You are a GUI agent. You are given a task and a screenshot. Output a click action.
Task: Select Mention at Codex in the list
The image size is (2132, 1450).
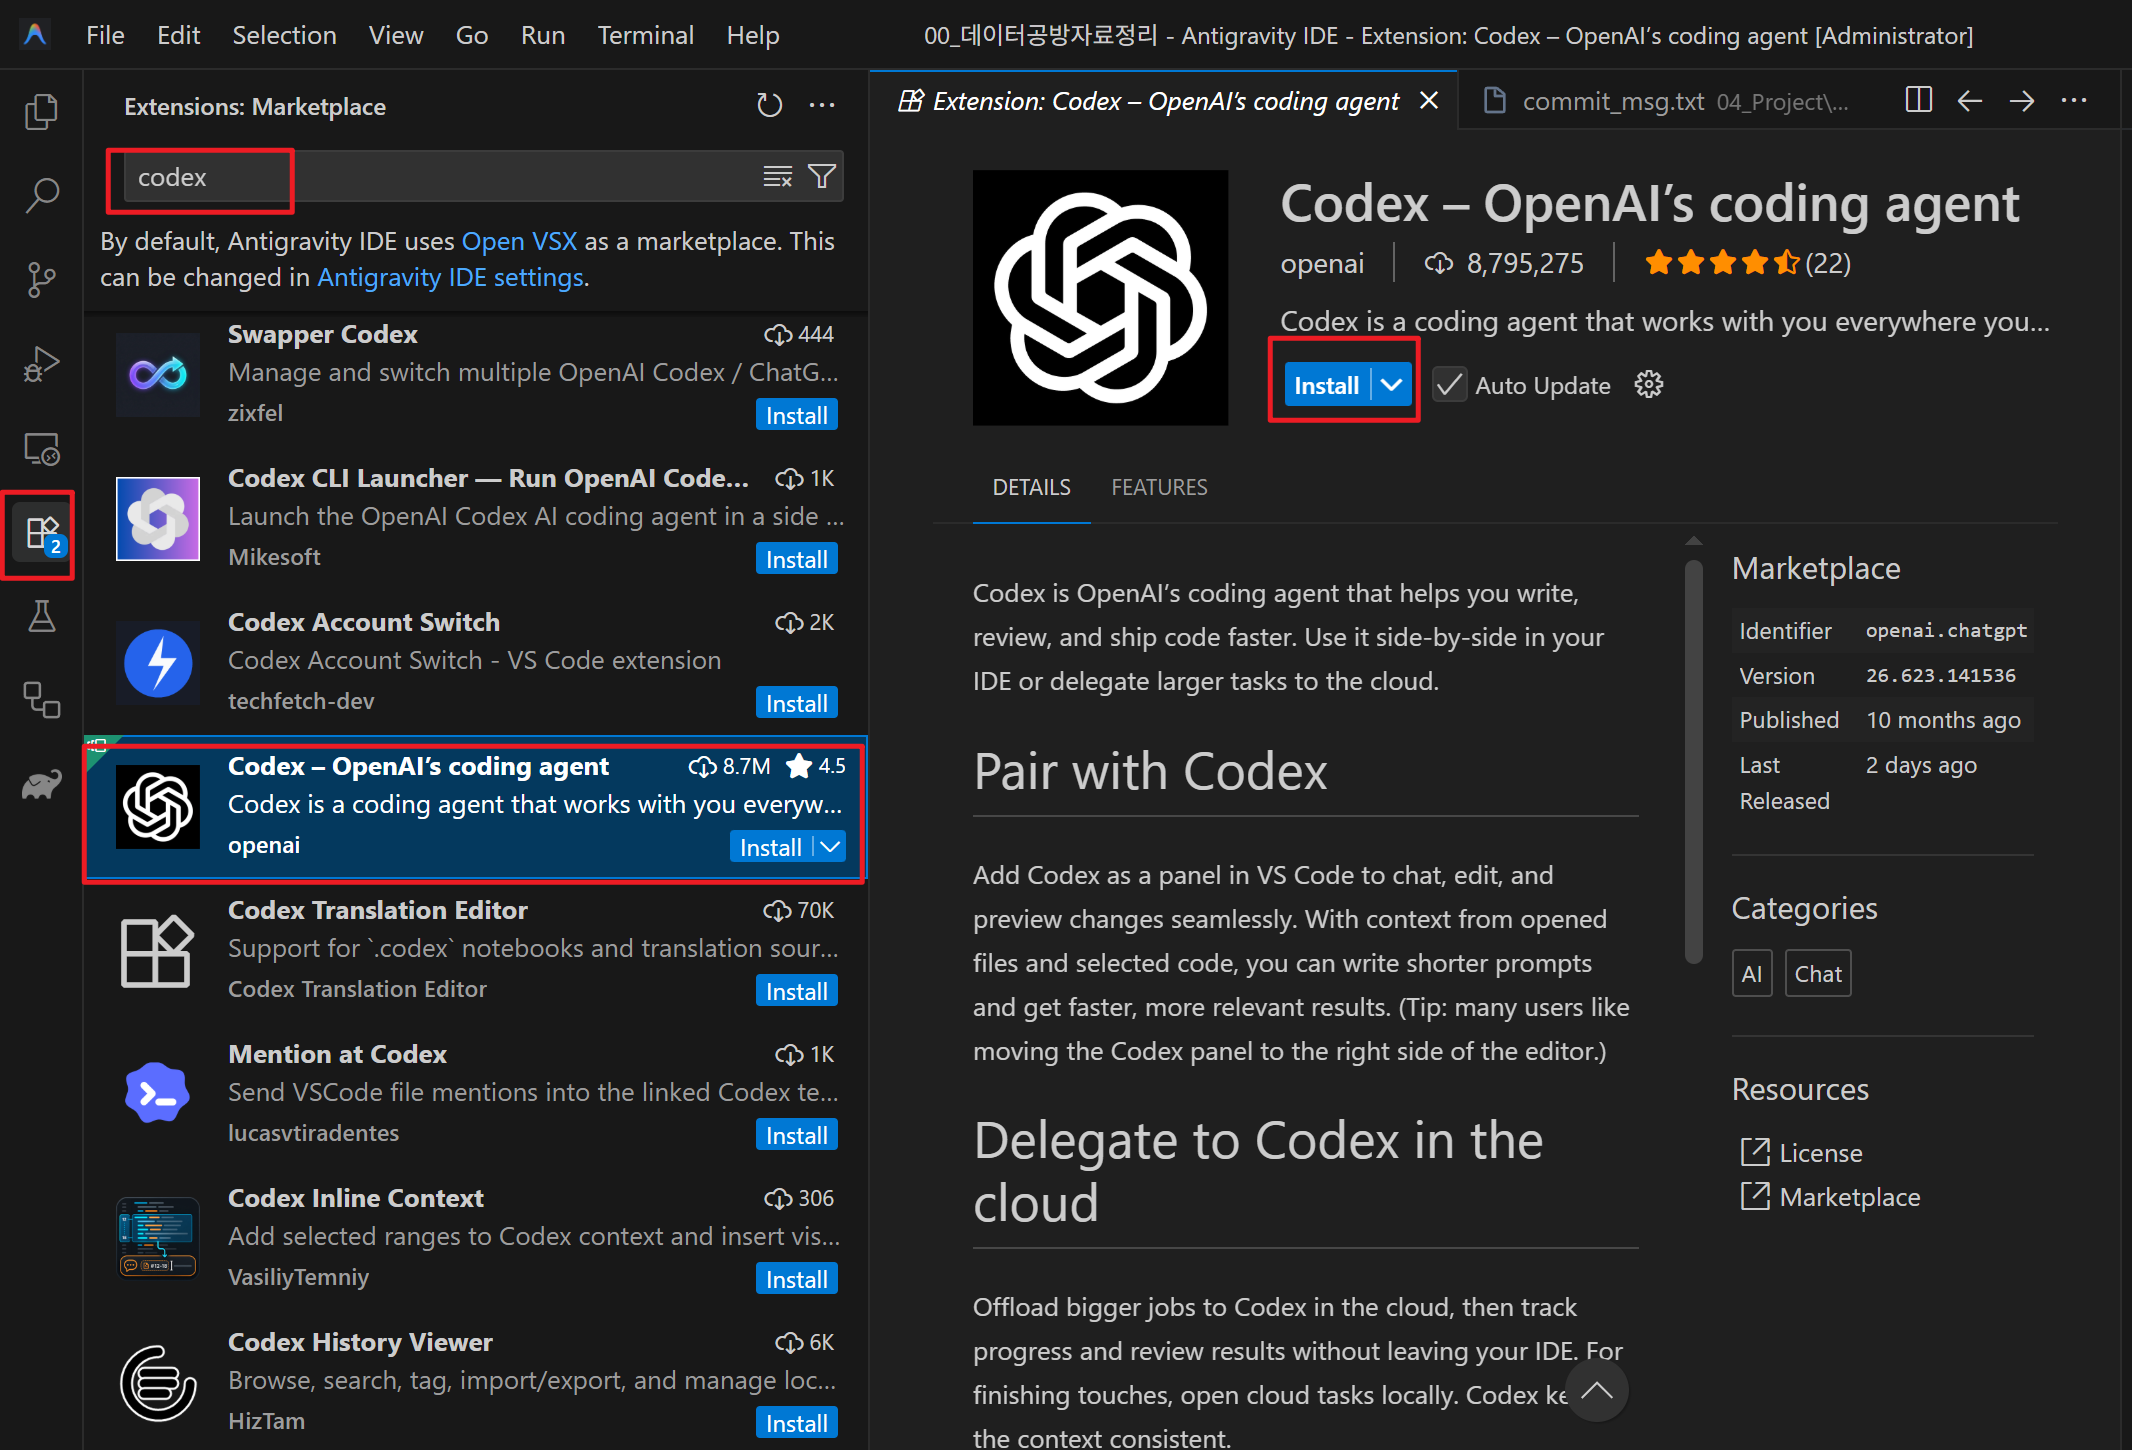click(476, 1095)
